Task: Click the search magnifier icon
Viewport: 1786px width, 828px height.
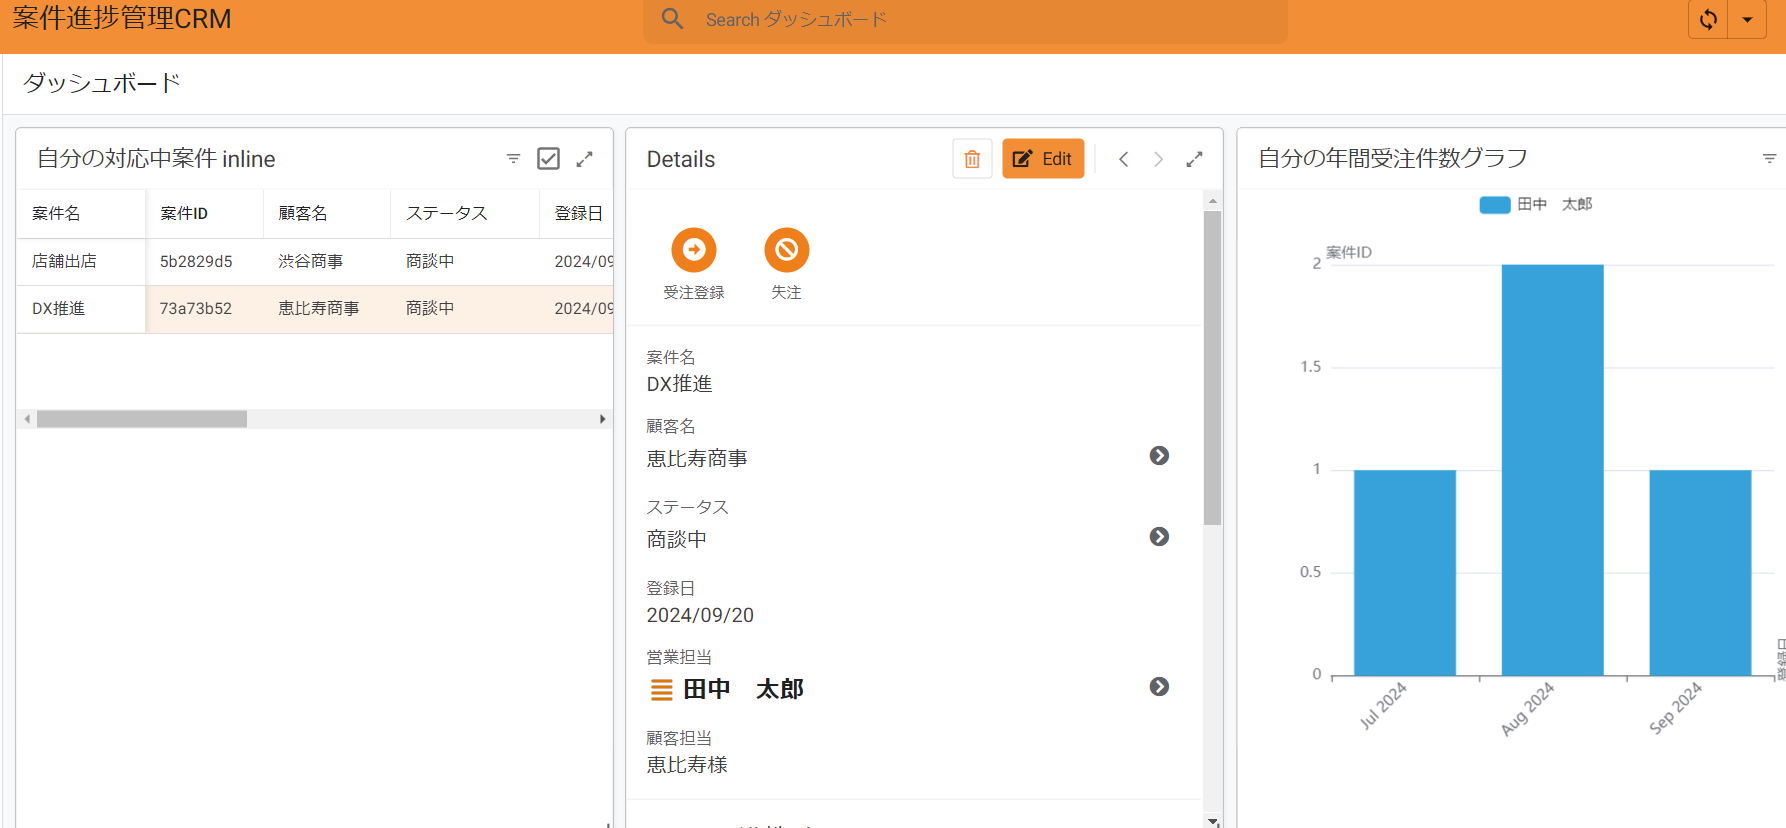Action: coord(672,19)
